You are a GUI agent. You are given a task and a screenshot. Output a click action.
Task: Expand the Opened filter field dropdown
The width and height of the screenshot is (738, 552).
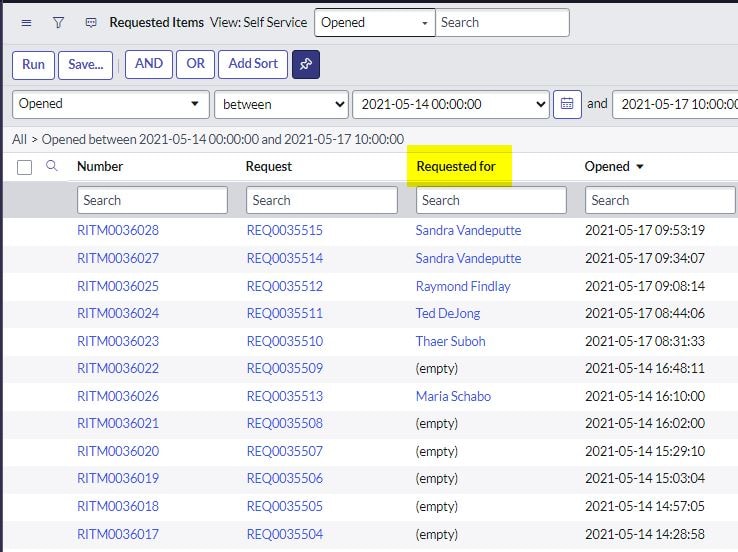coord(111,104)
